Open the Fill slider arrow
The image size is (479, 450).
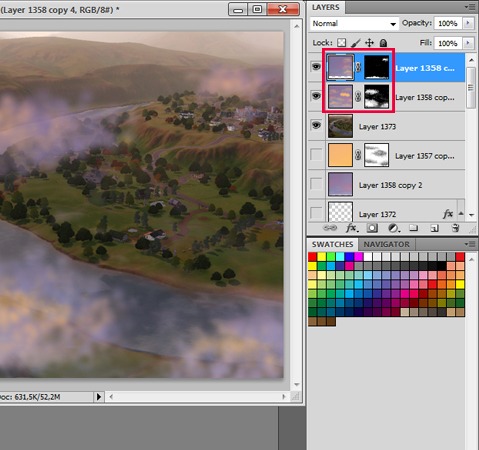(x=468, y=43)
